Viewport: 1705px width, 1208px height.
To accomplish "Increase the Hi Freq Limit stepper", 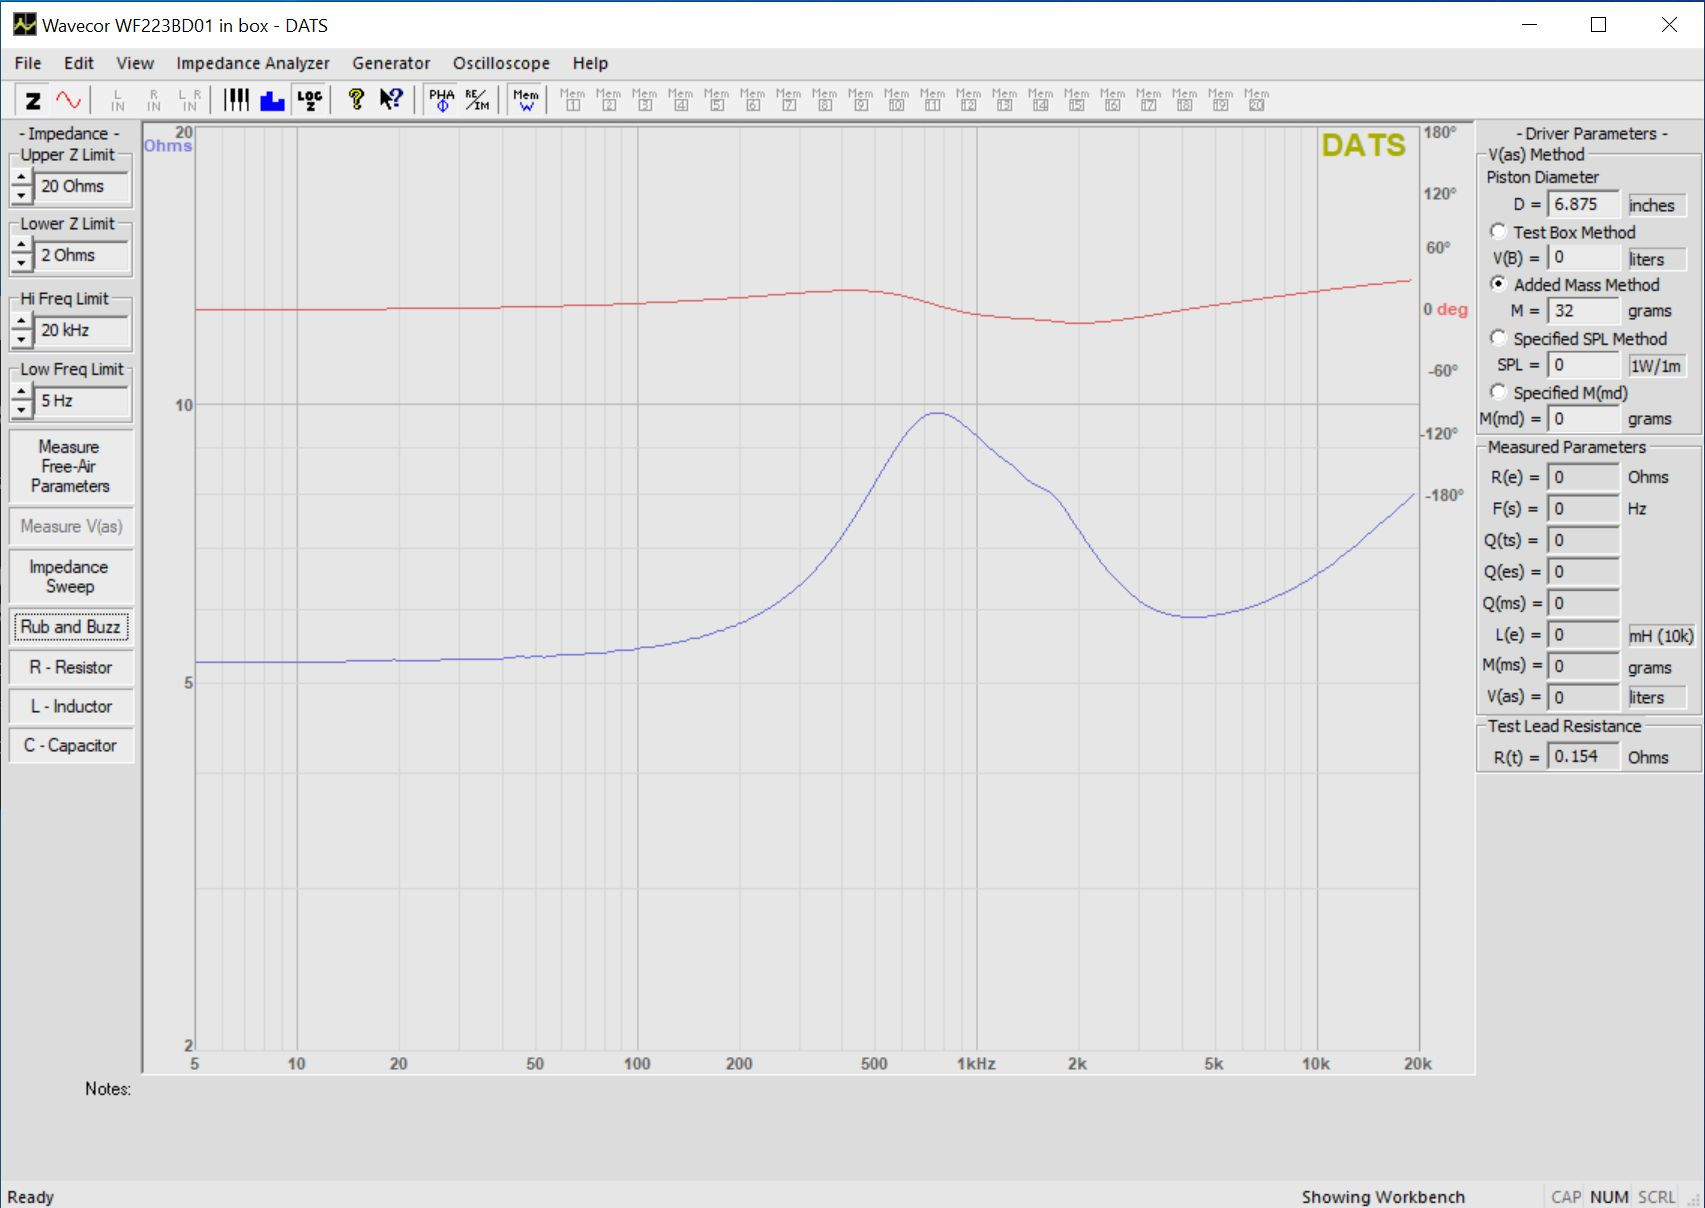I will tap(21, 322).
